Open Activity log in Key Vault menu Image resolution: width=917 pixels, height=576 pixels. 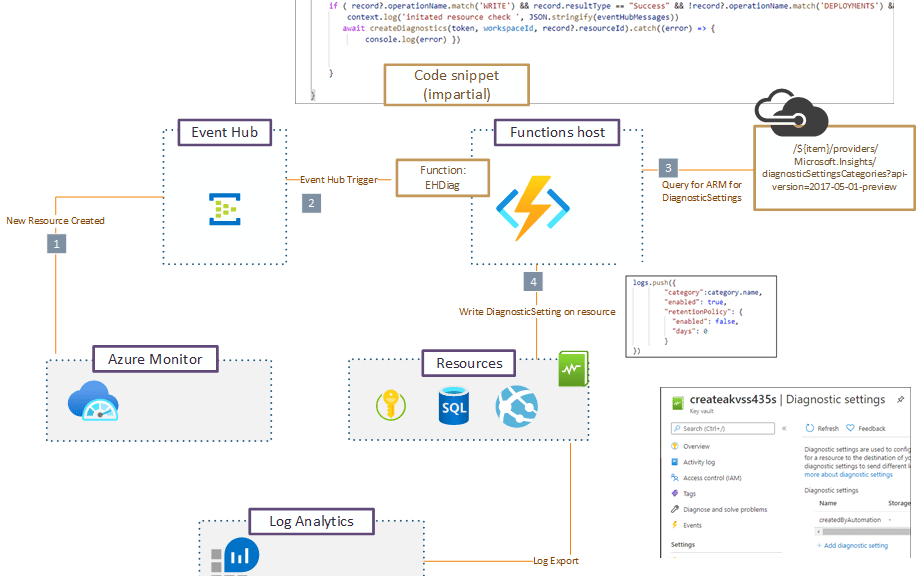tap(700, 462)
